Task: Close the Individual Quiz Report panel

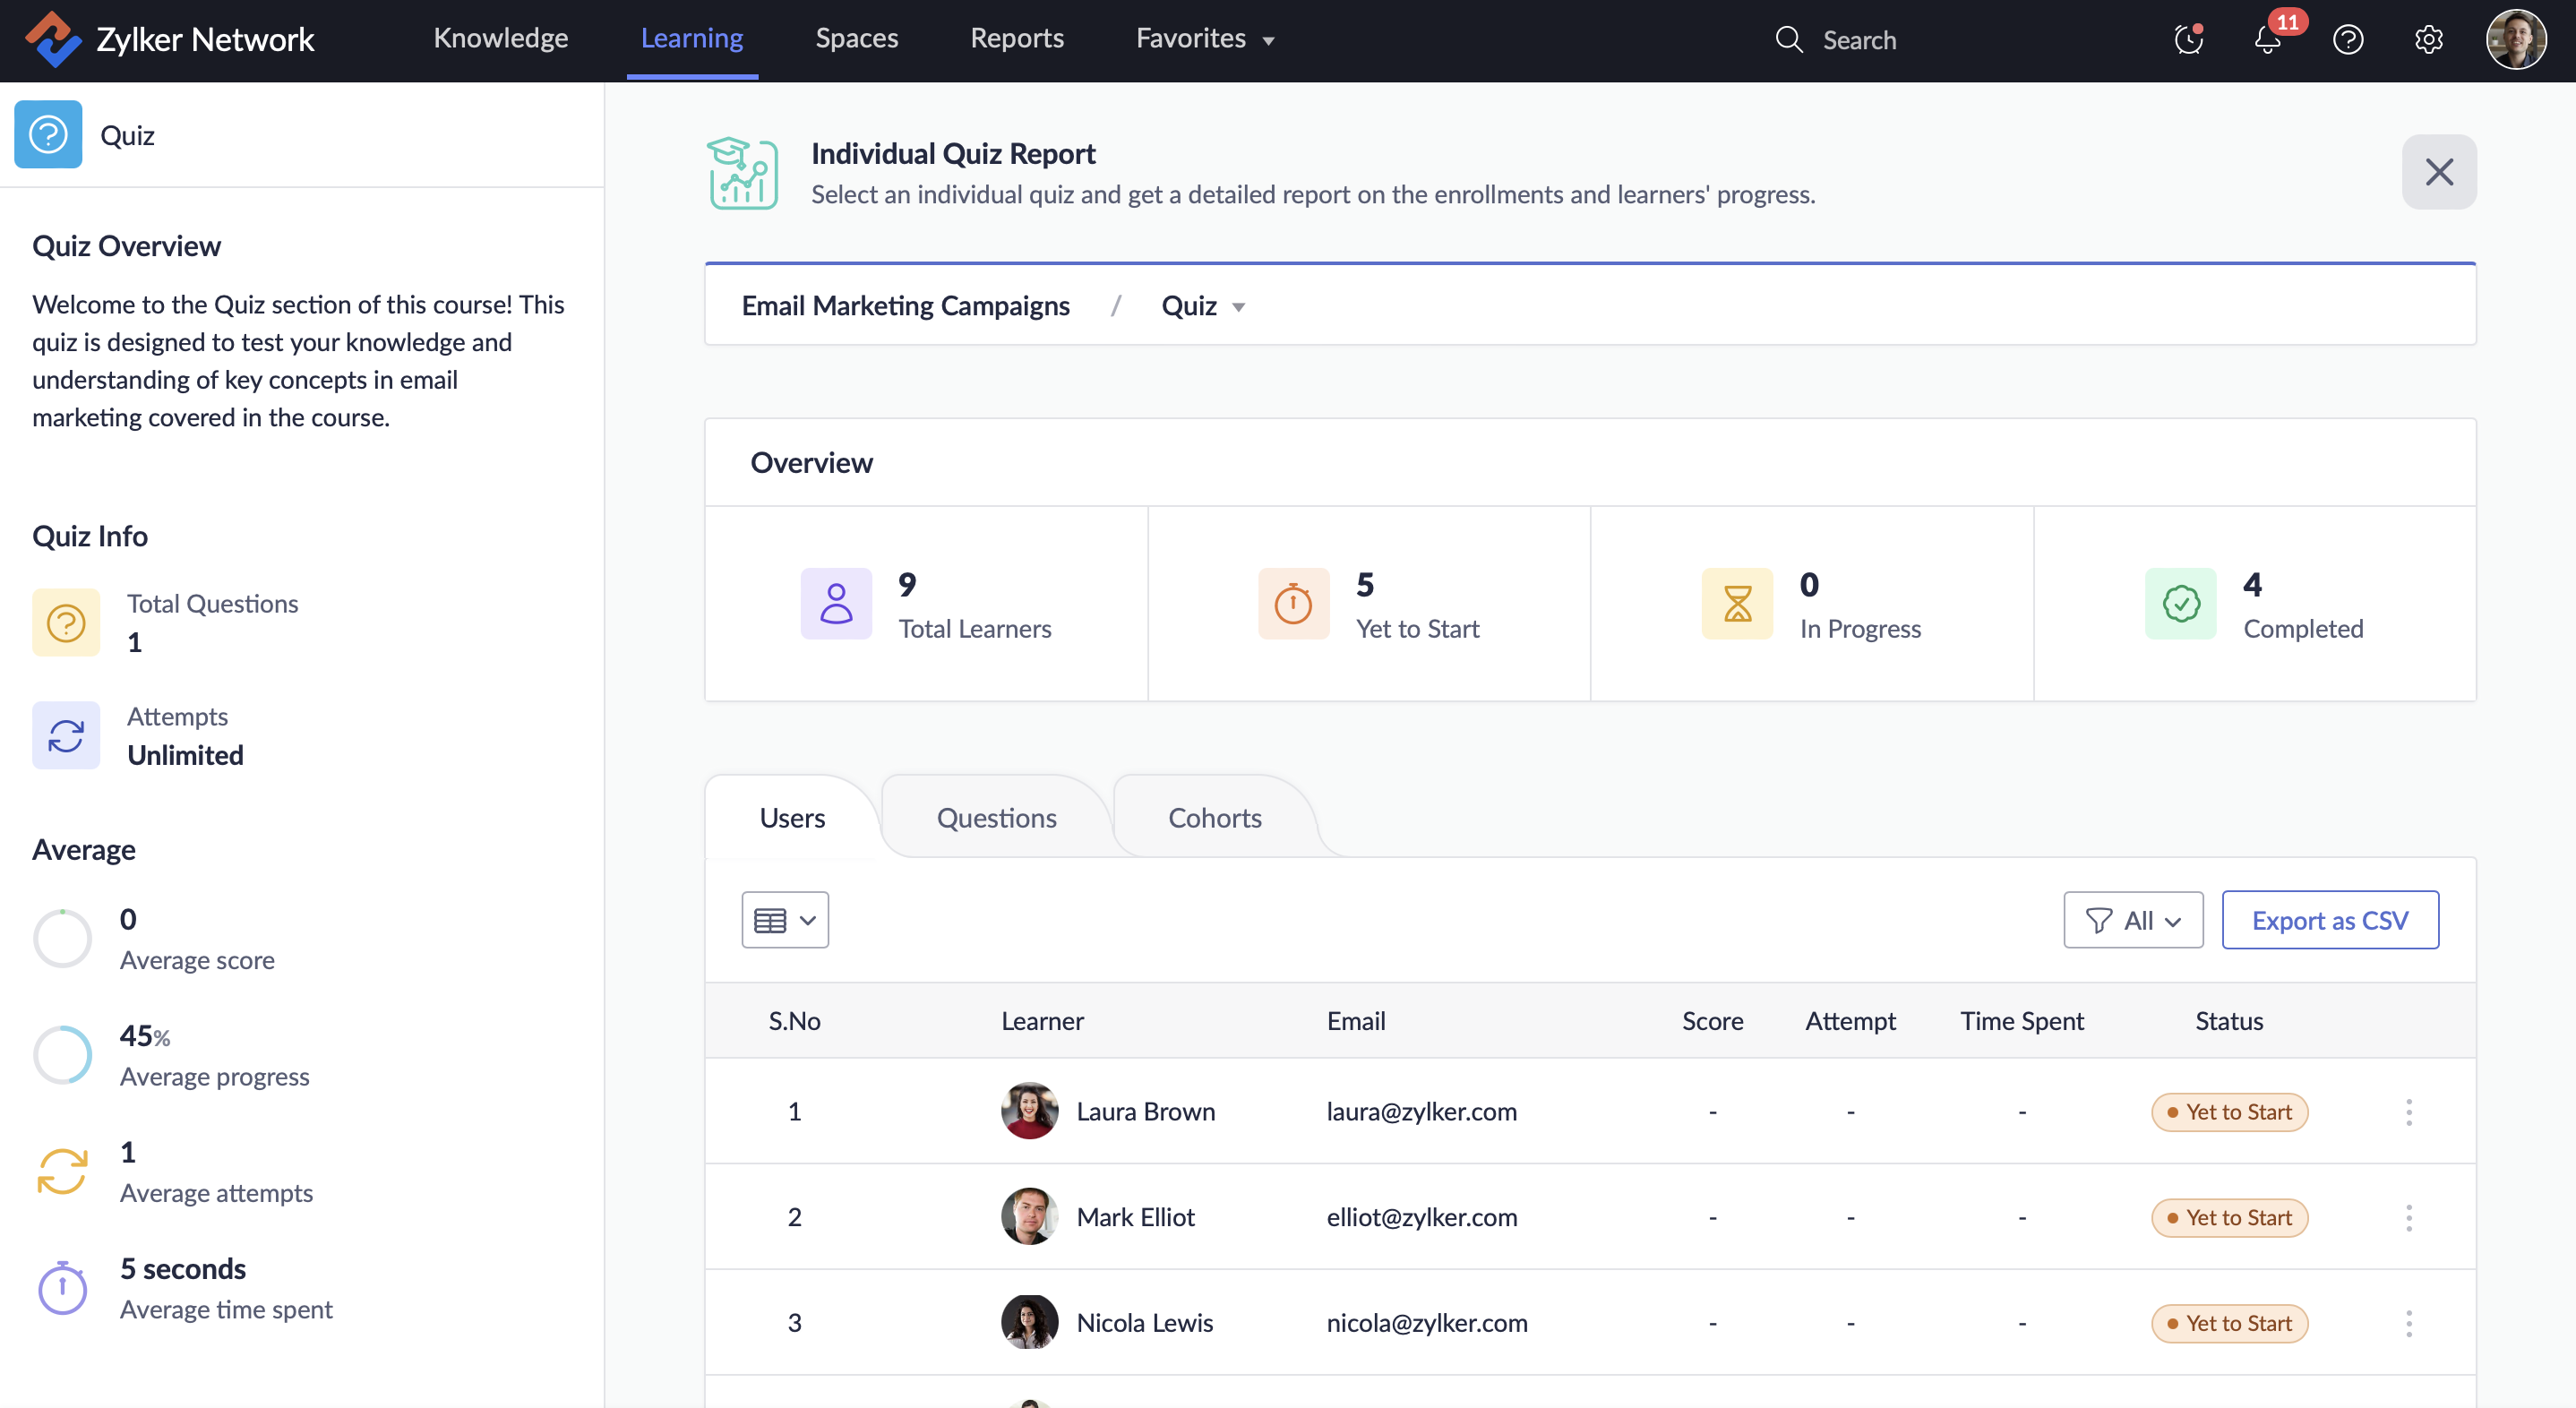Action: pyautogui.click(x=2438, y=172)
